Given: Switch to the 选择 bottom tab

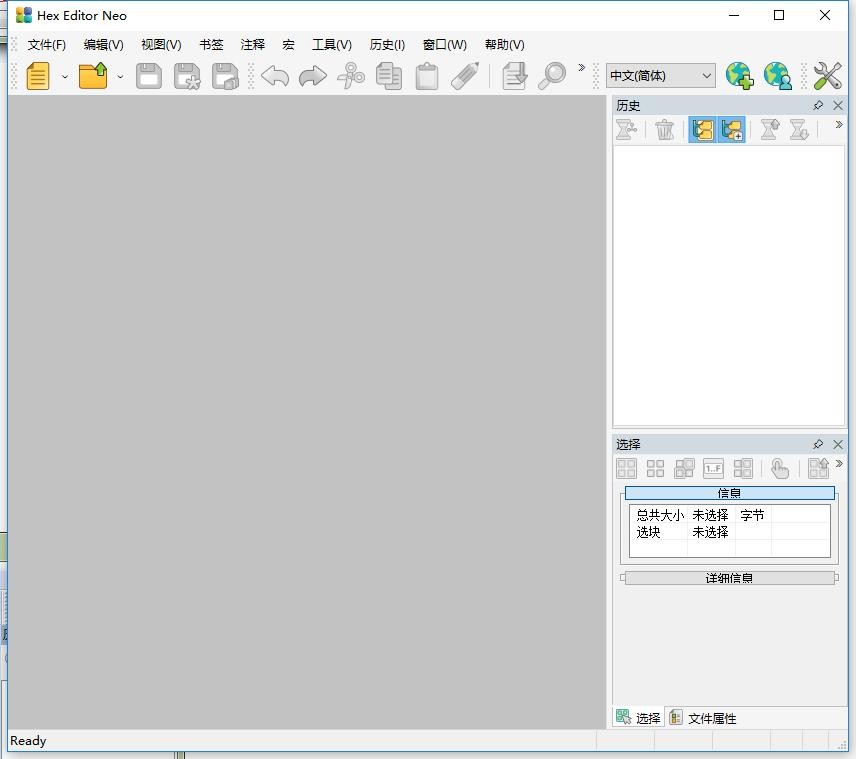Looking at the screenshot, I should (638, 718).
